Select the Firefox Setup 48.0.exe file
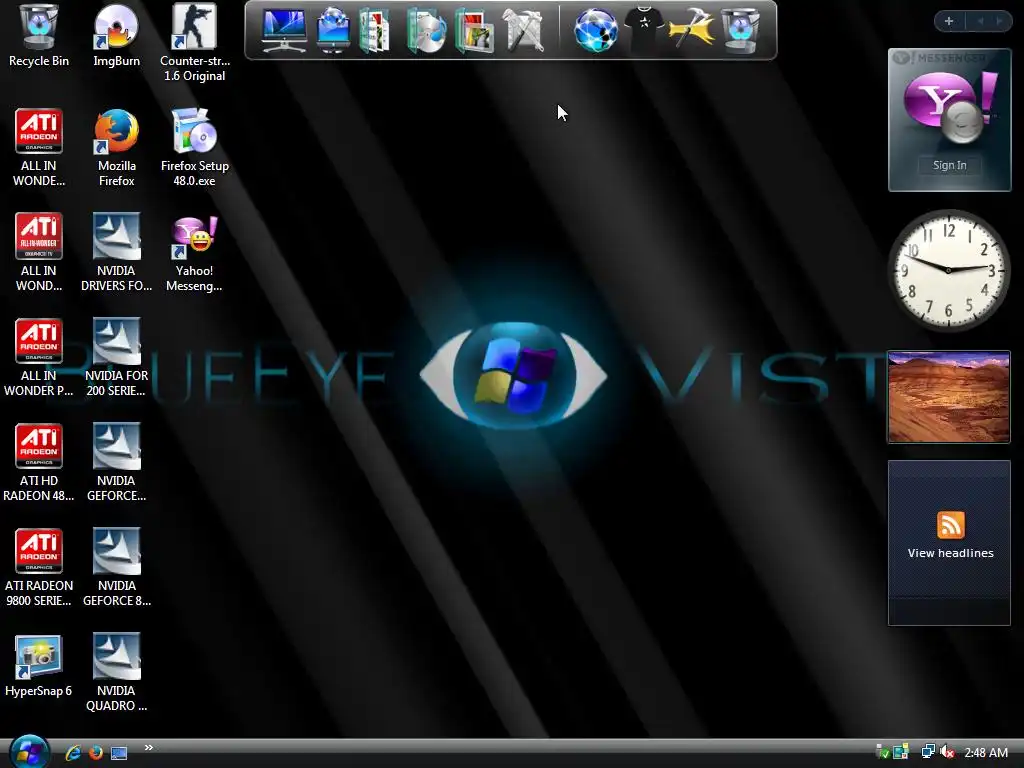 [195, 148]
